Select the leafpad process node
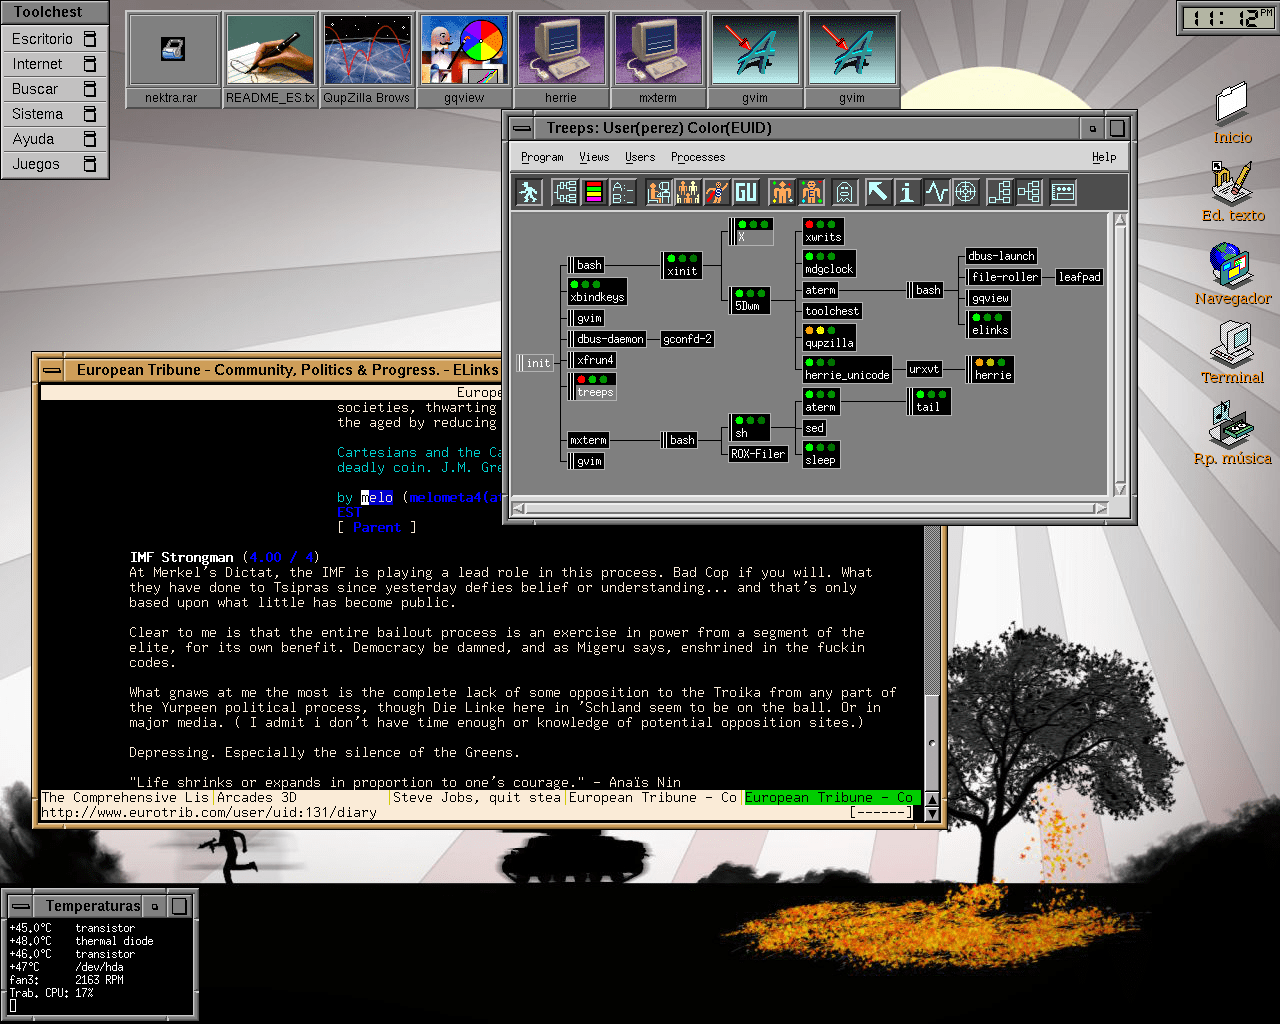Image resolution: width=1280 pixels, height=1024 pixels. pyautogui.click(x=1079, y=277)
